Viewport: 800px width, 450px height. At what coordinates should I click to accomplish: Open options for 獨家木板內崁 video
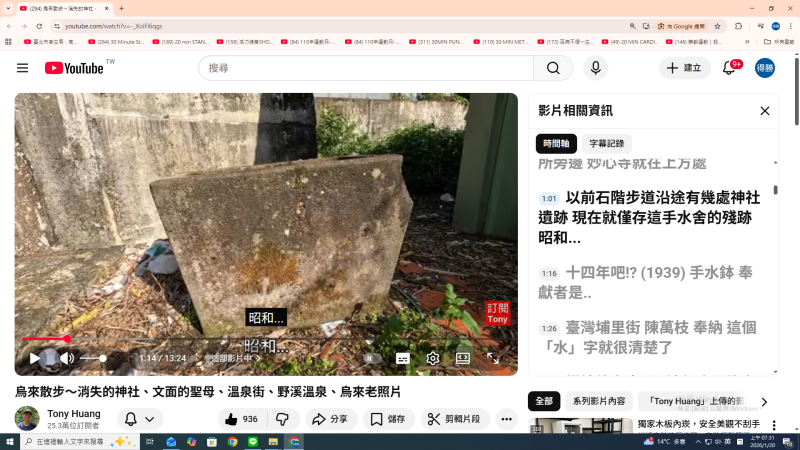tap(774, 425)
